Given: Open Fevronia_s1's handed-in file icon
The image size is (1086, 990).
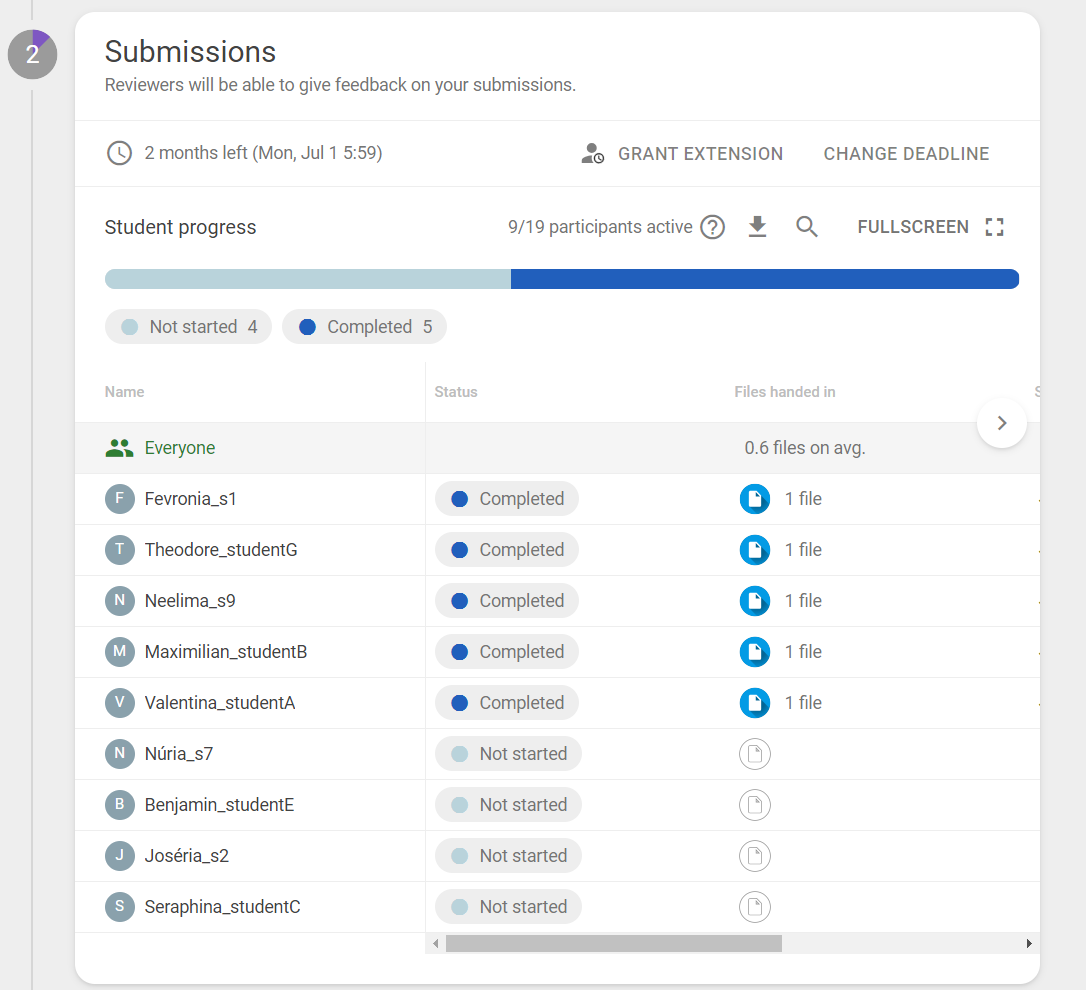Looking at the screenshot, I should [x=755, y=499].
